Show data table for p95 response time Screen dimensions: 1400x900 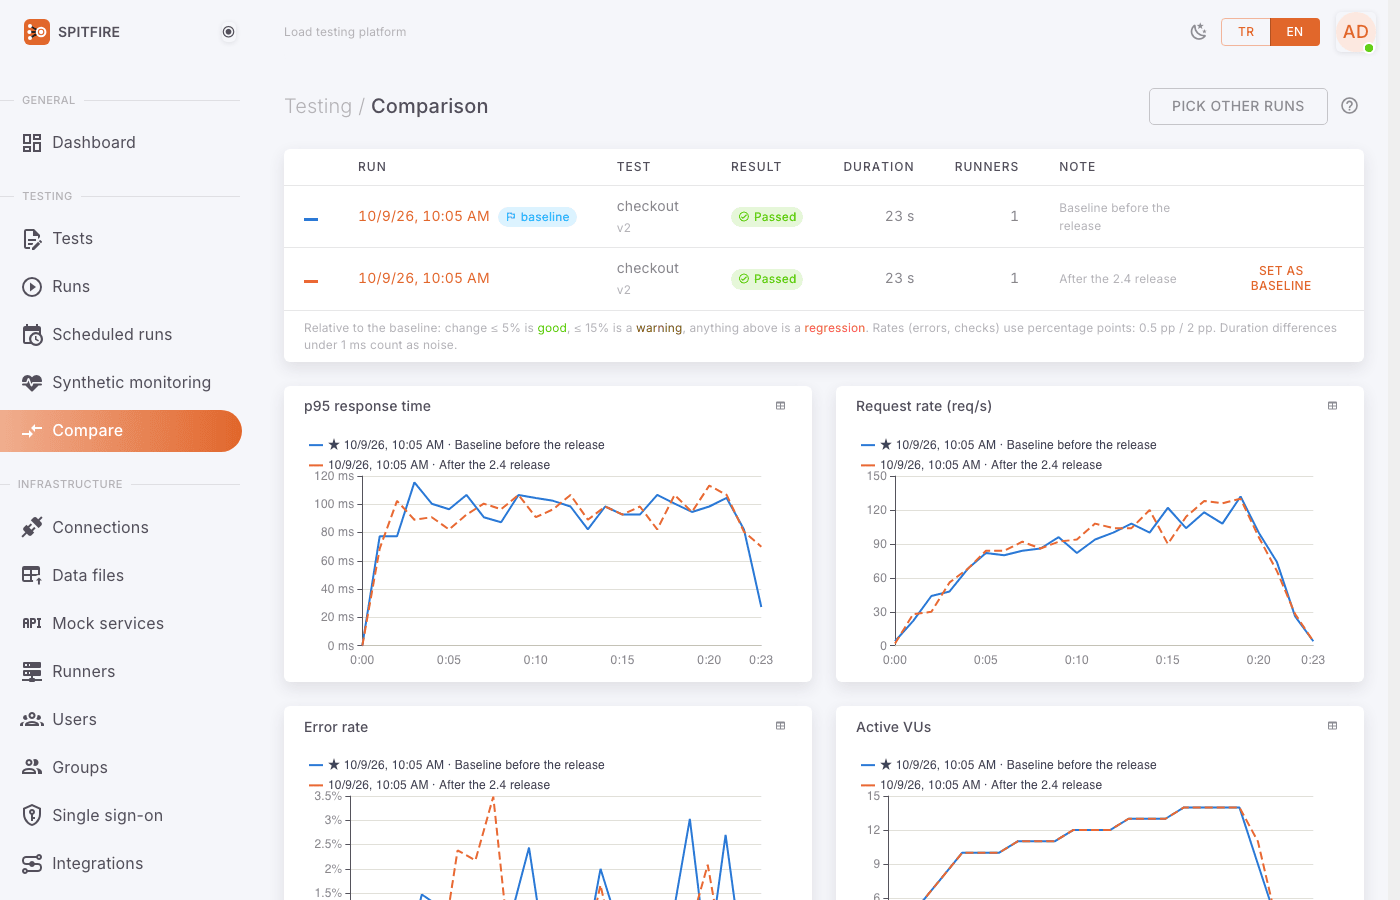click(781, 406)
